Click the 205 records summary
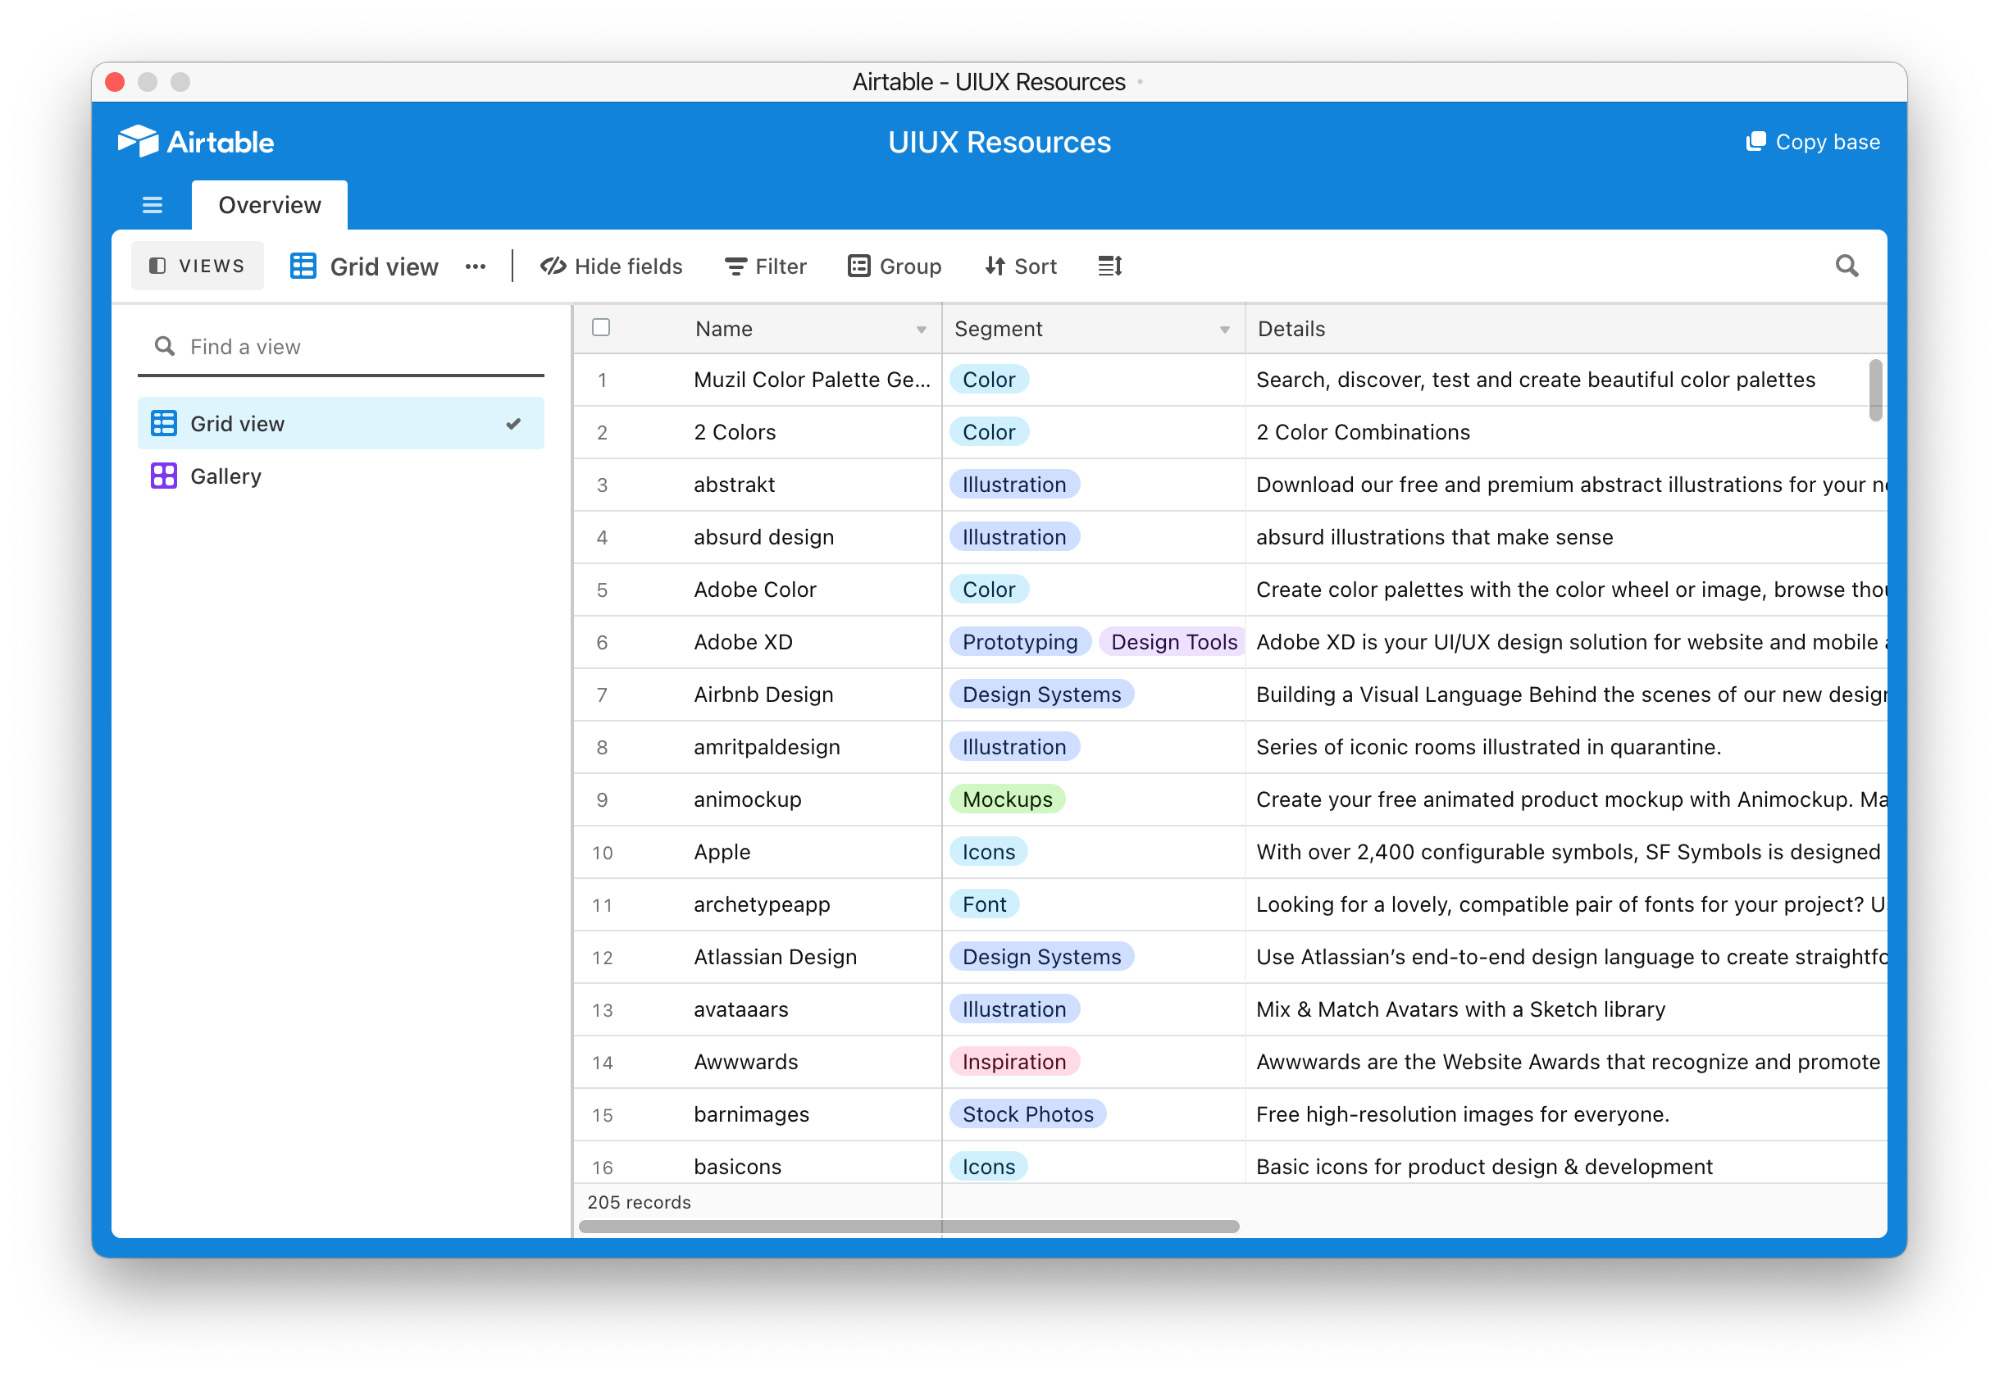This screenshot has height=1380, width=1999. tap(639, 1202)
